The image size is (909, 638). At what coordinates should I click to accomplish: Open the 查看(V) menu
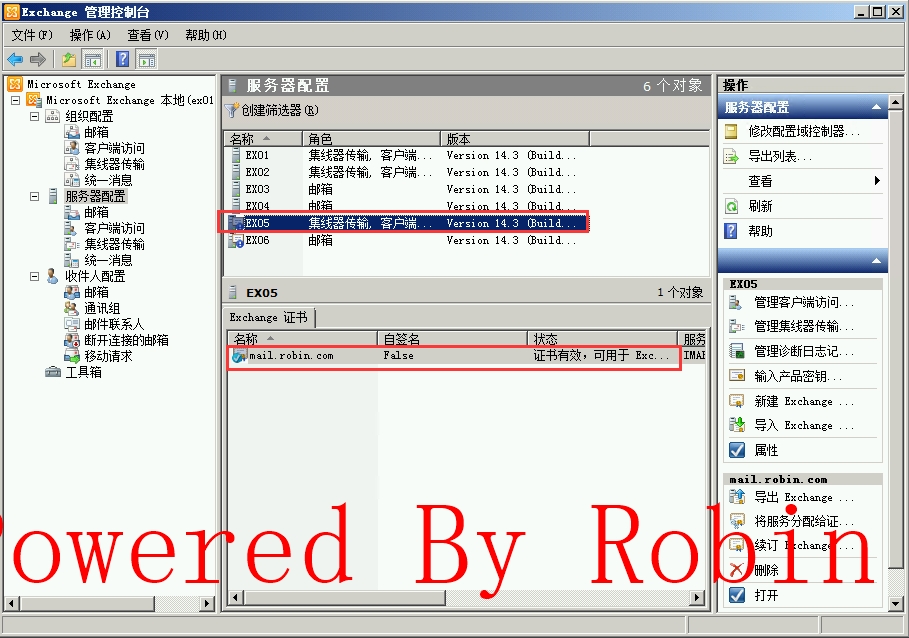(148, 35)
